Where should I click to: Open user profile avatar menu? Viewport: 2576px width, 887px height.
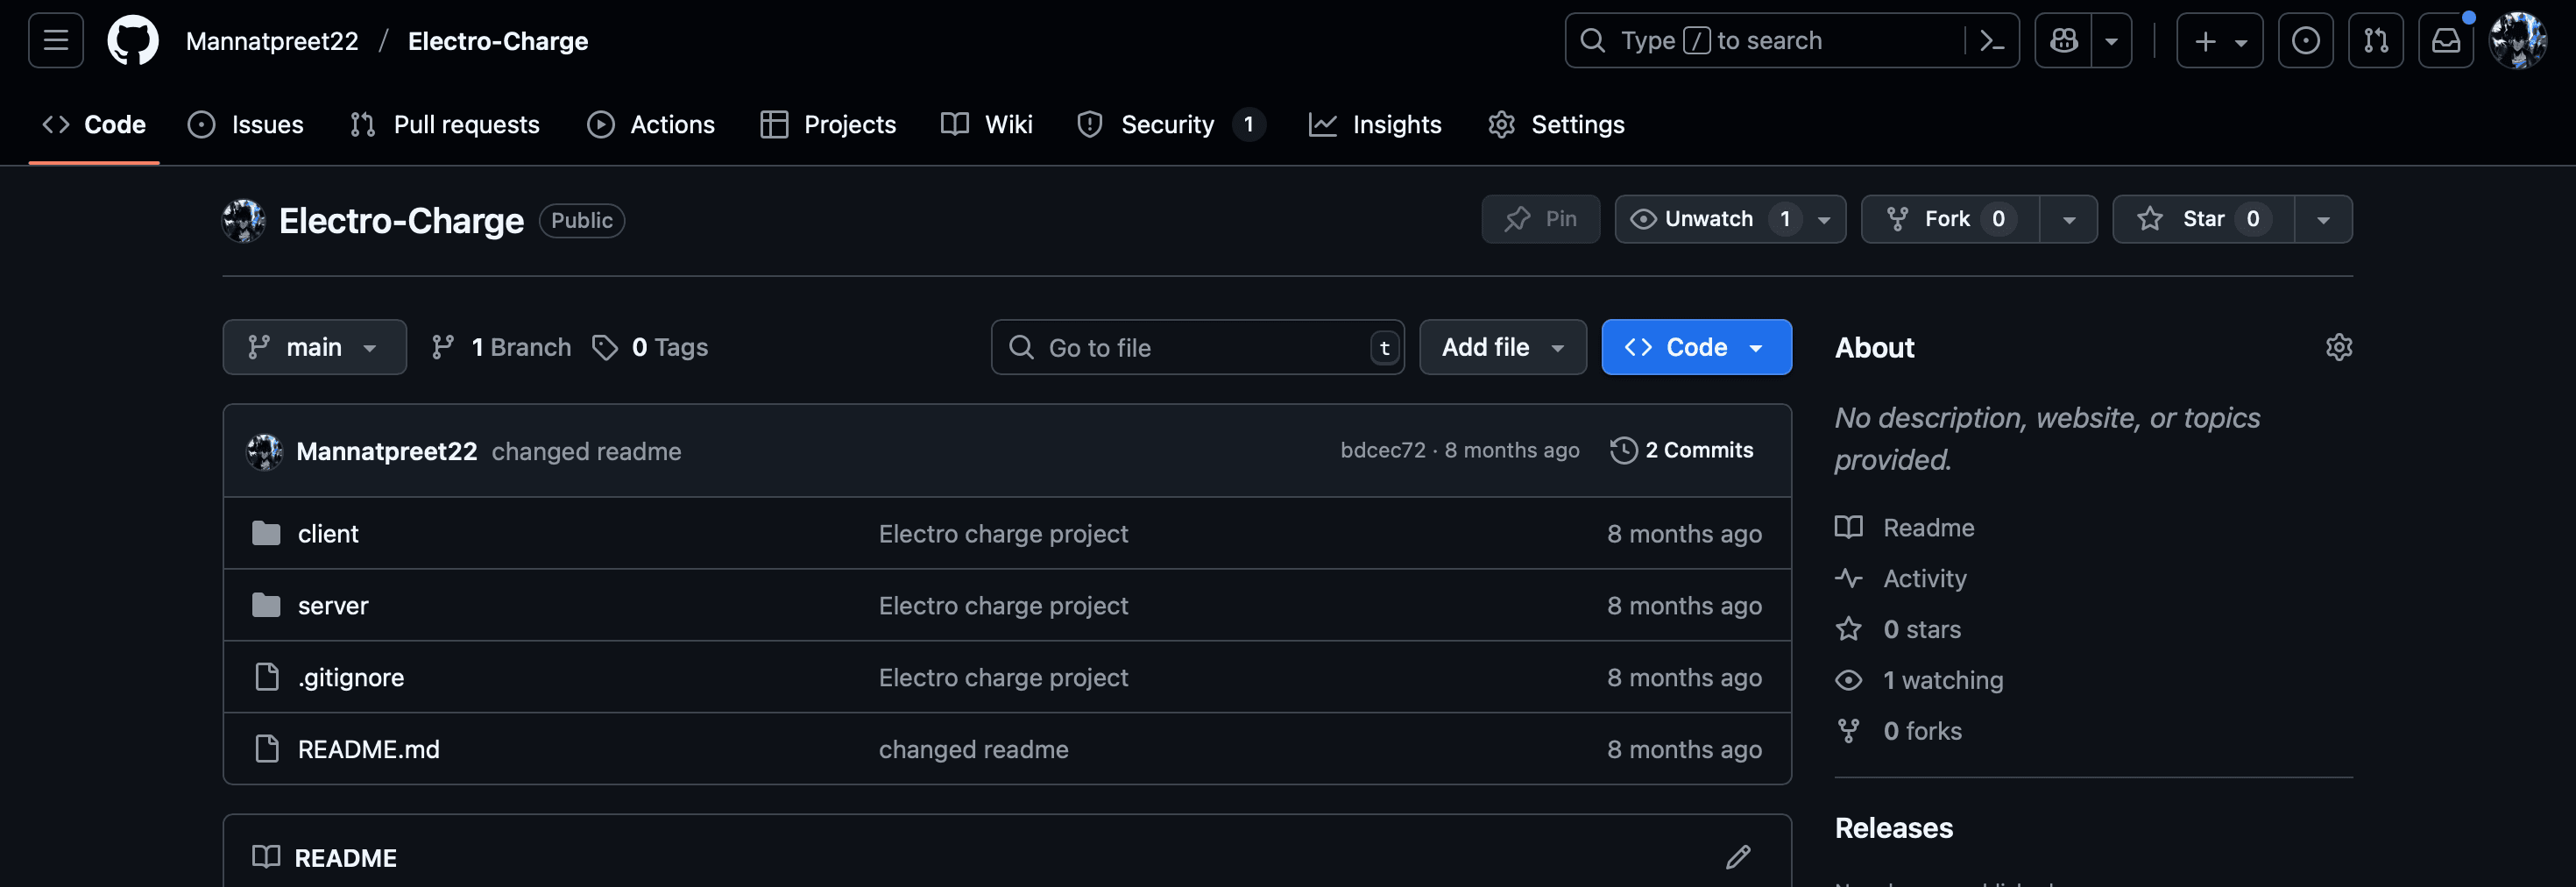pyautogui.click(x=2517, y=40)
